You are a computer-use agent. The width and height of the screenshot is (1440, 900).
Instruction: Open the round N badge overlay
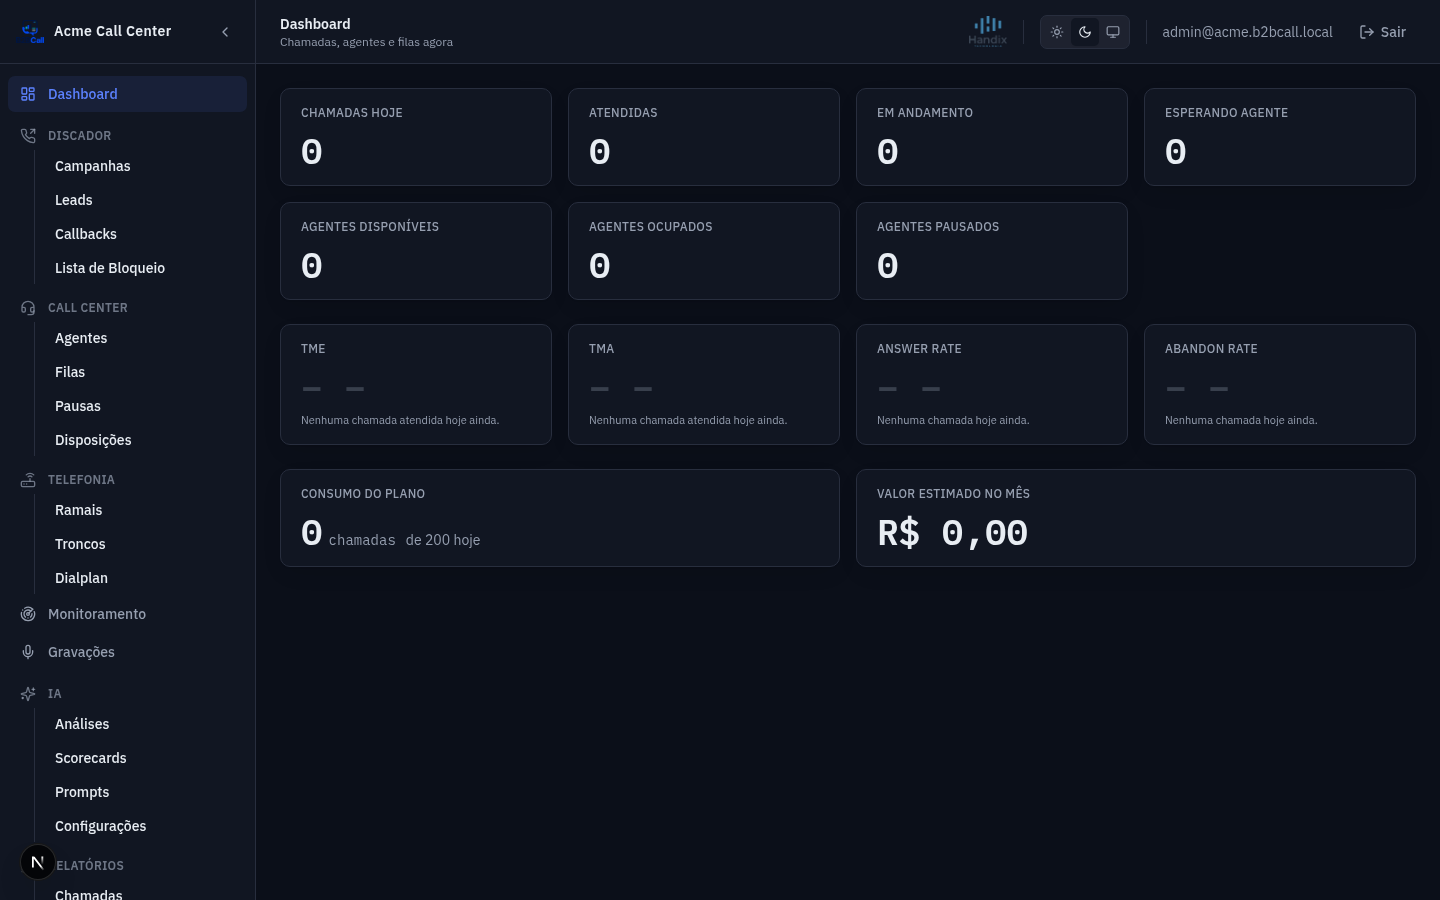[x=38, y=862]
